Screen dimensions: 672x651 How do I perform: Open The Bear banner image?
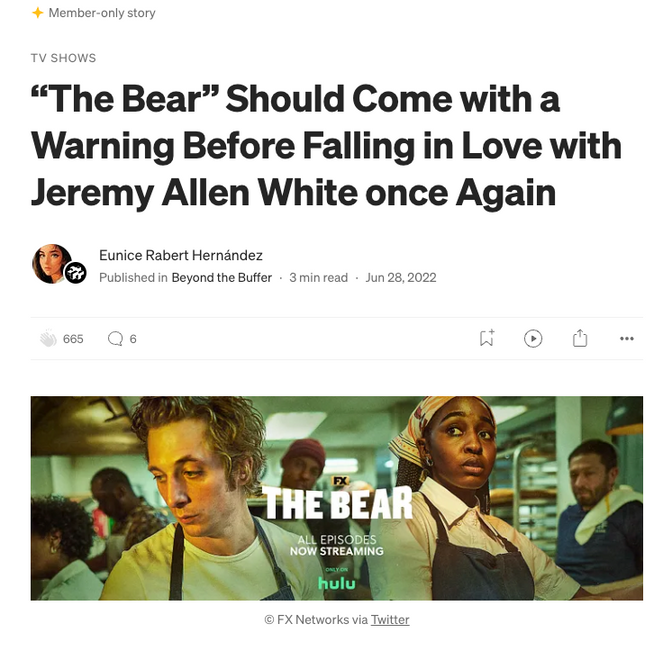[336, 498]
